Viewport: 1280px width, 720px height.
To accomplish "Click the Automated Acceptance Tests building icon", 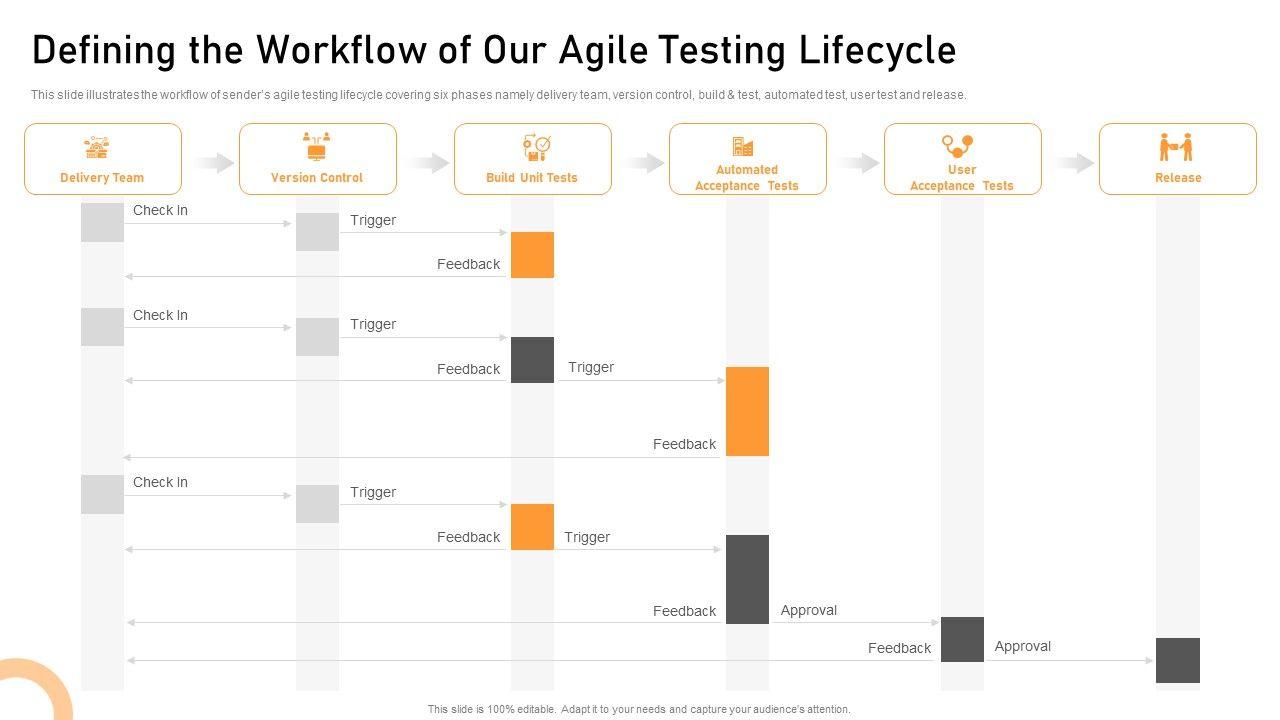I will tap(742, 147).
